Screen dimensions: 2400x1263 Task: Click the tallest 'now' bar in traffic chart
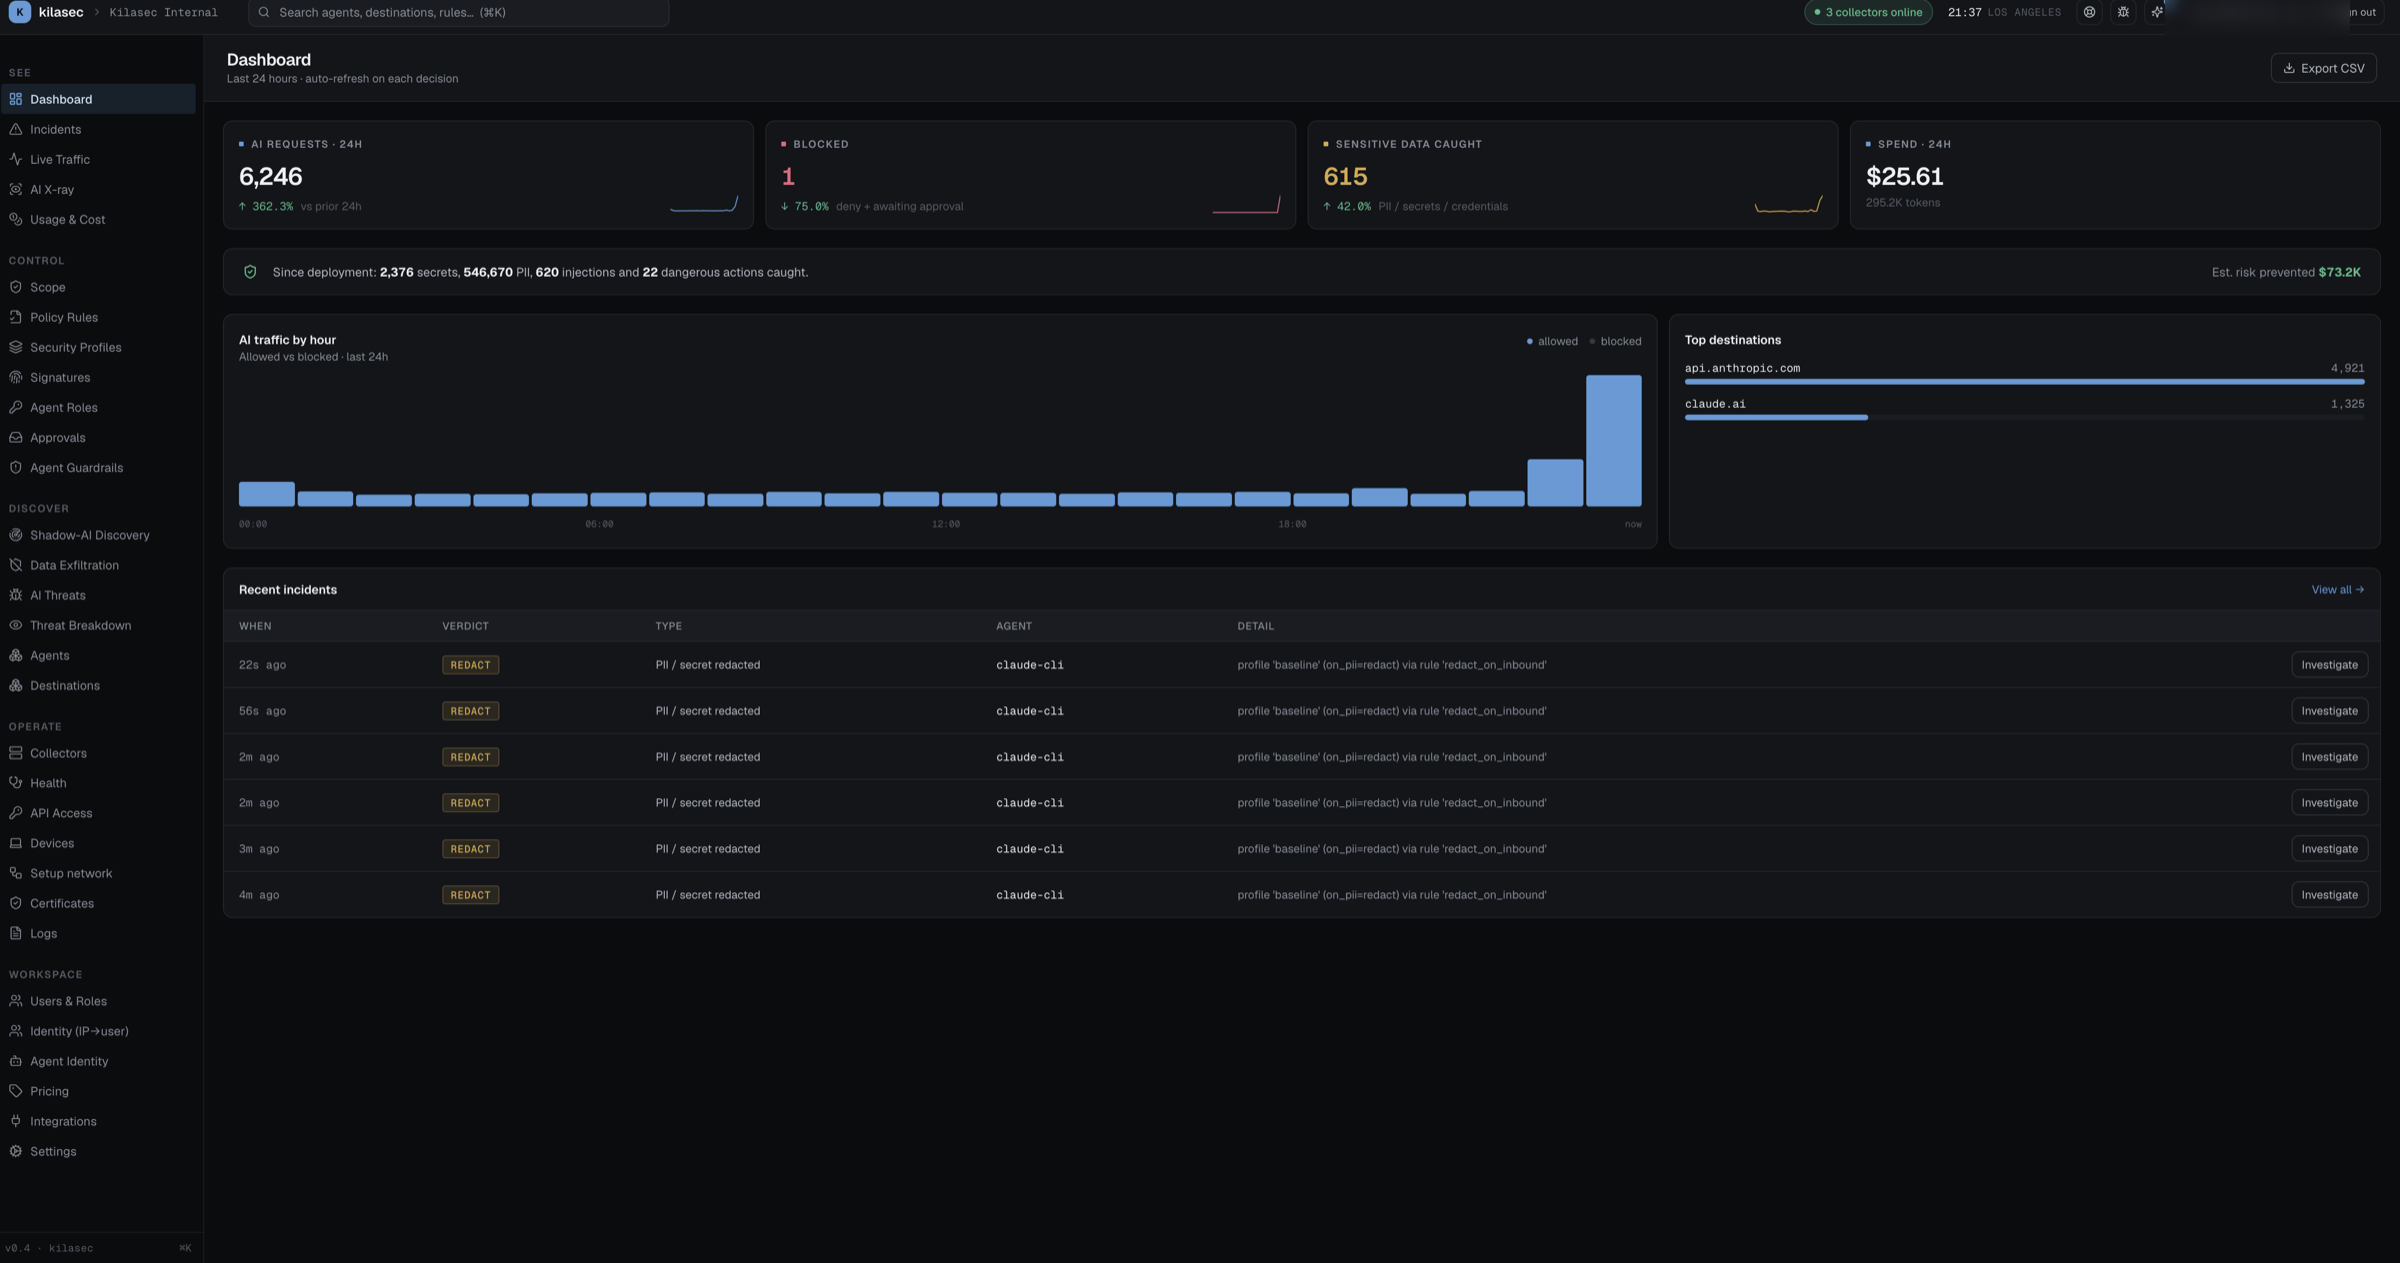click(x=1613, y=441)
